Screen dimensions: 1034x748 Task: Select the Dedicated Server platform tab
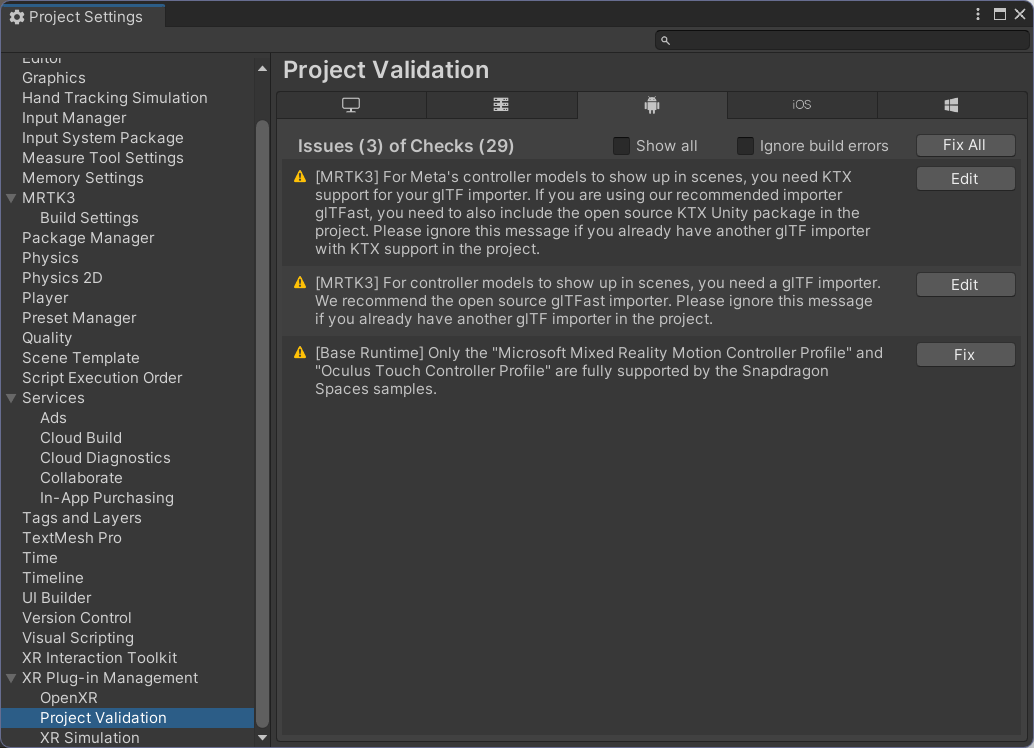[501, 105]
